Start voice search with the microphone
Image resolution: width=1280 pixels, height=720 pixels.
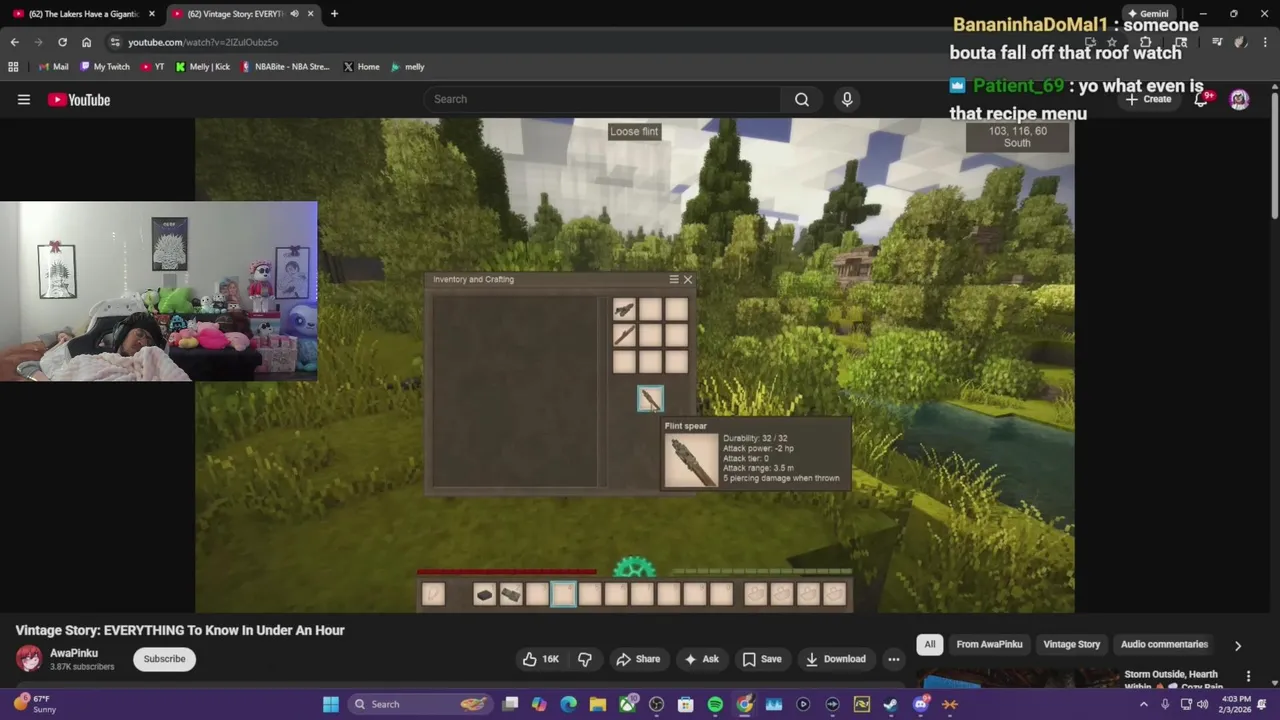[847, 99]
